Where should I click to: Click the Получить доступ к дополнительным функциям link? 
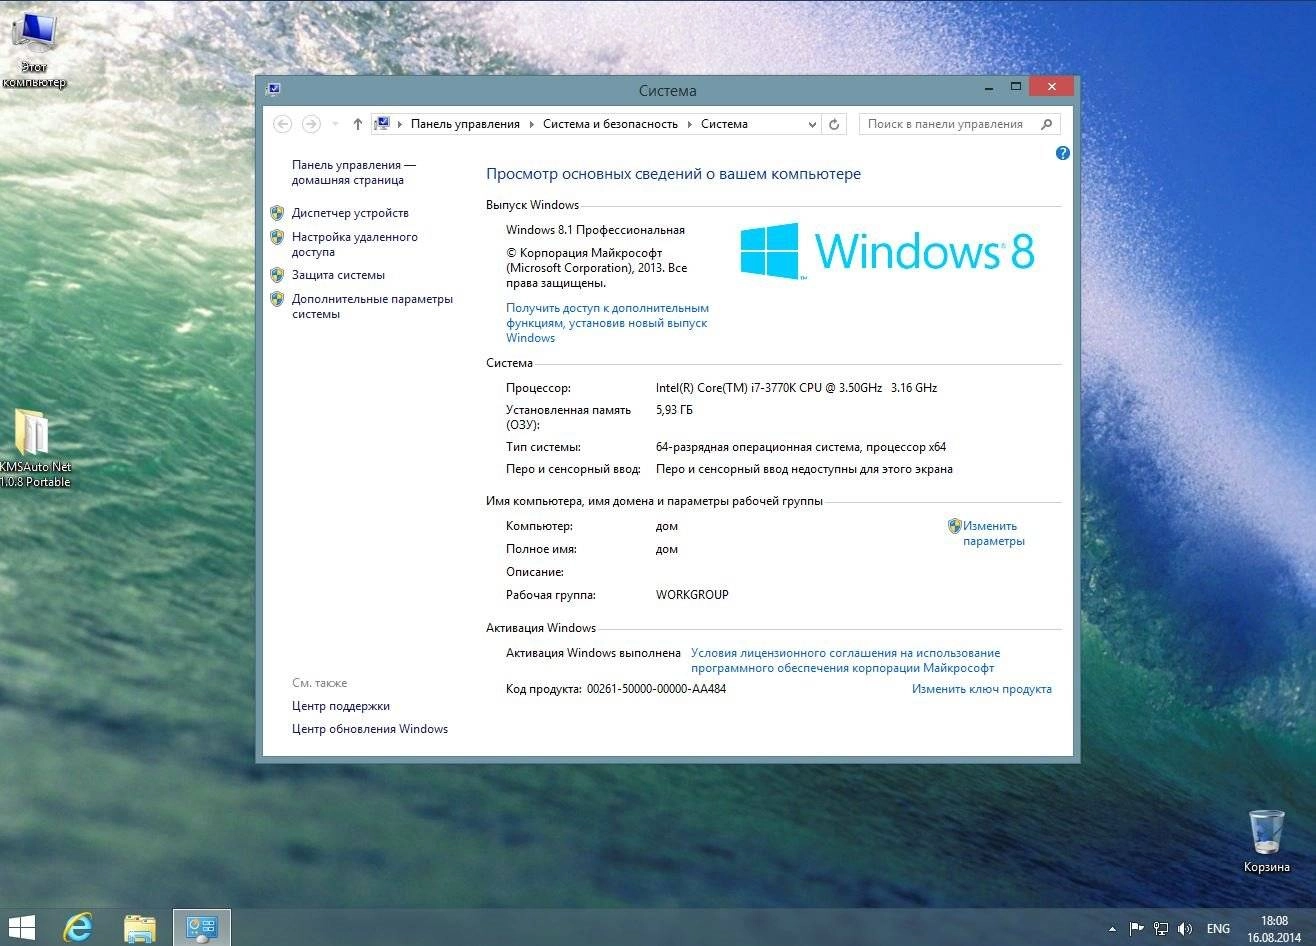pyautogui.click(x=607, y=323)
